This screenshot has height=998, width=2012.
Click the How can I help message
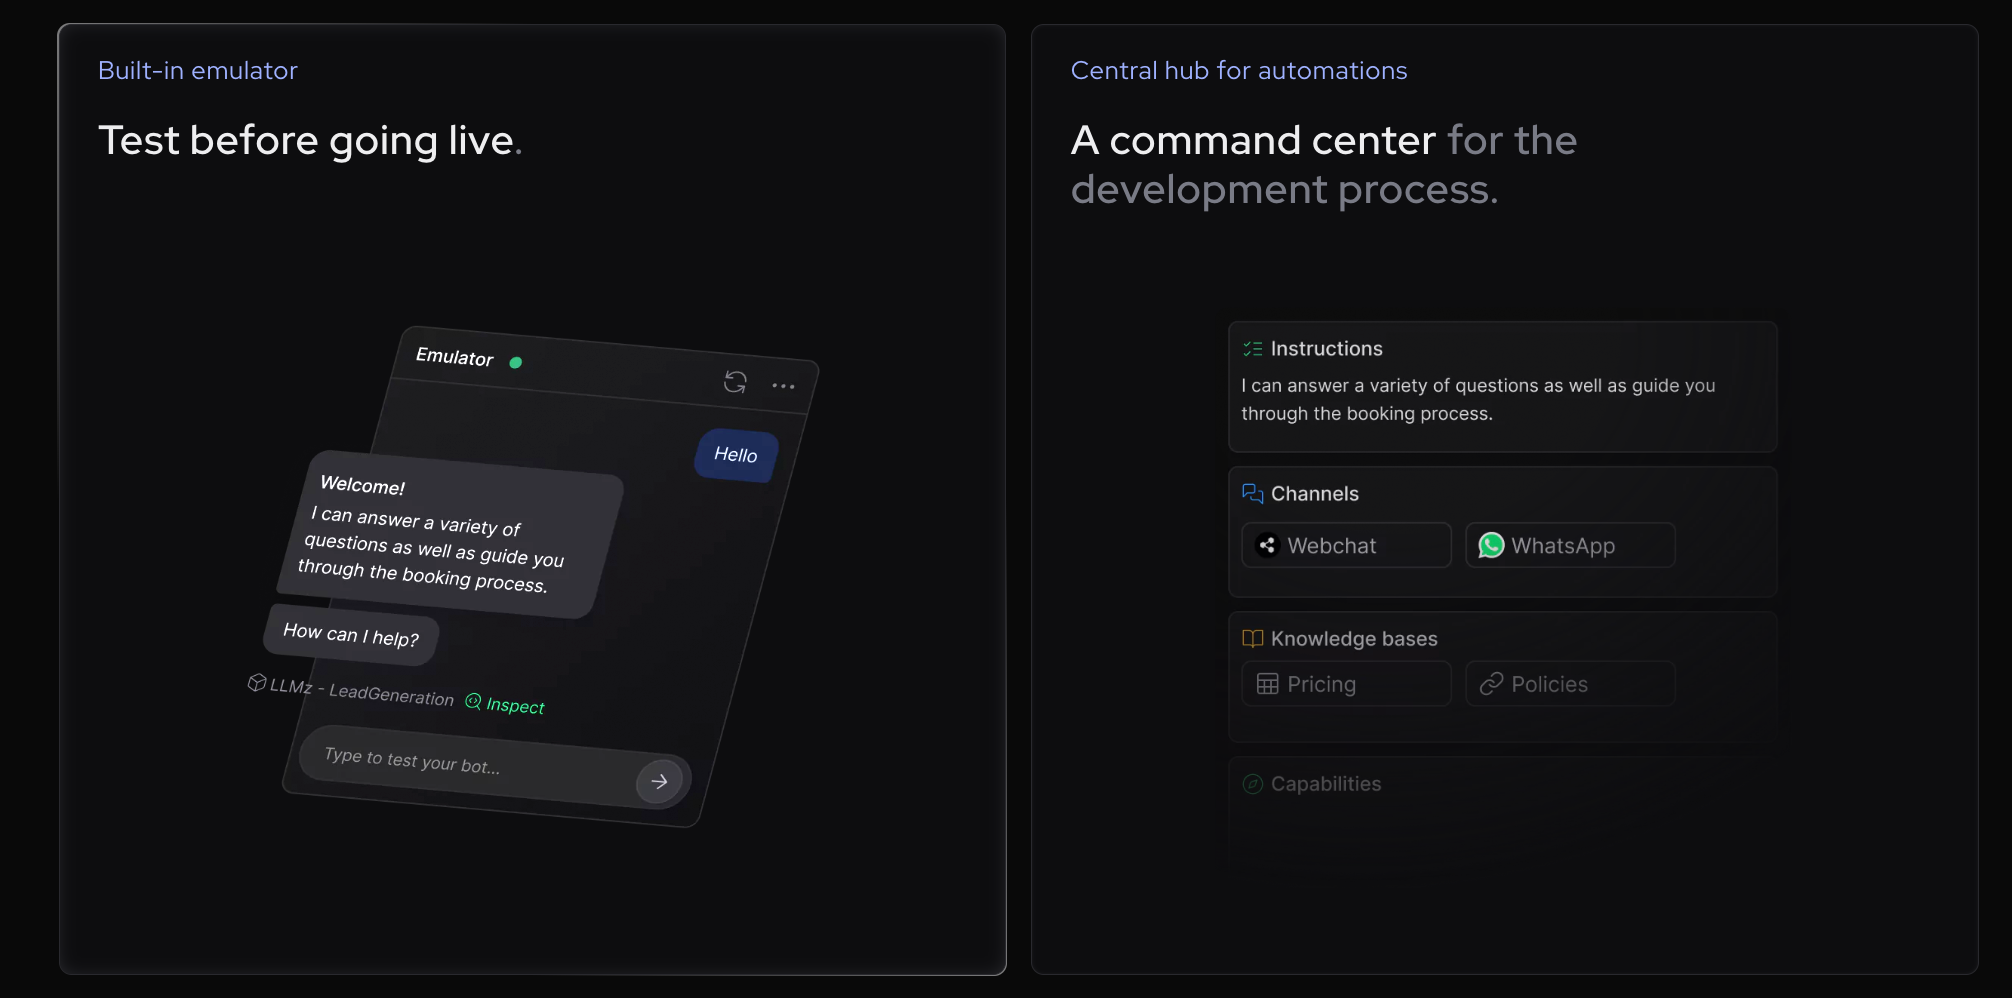351,635
